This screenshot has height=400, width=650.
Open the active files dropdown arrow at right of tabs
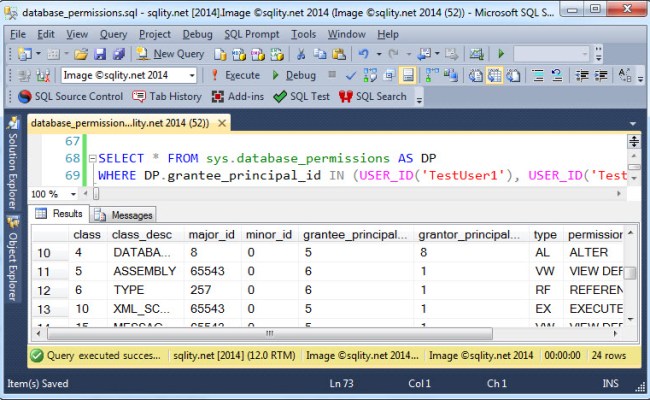[x=633, y=124]
